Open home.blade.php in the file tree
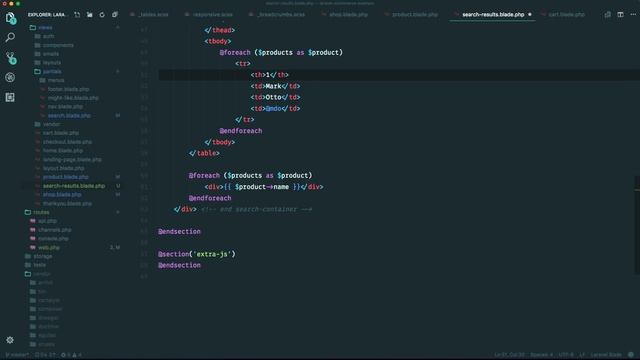 tap(62, 151)
